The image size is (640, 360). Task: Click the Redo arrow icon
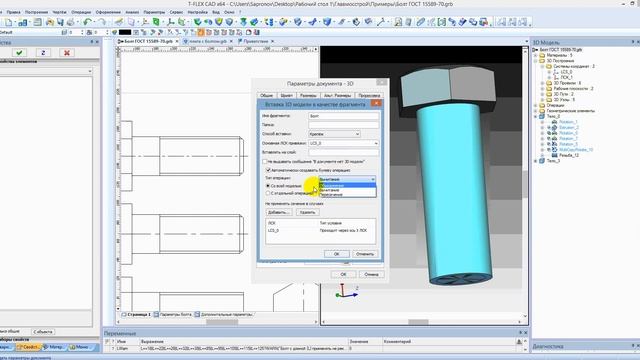(102, 22)
